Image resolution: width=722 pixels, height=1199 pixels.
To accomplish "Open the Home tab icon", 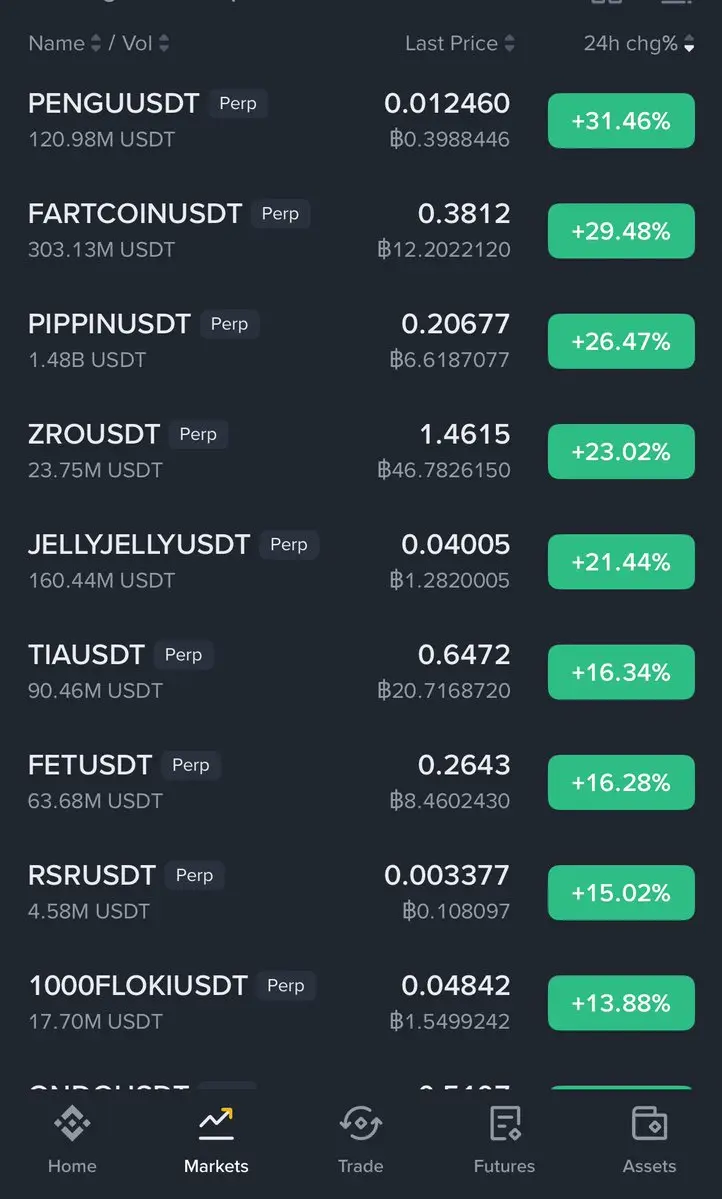I will tap(72, 1124).
